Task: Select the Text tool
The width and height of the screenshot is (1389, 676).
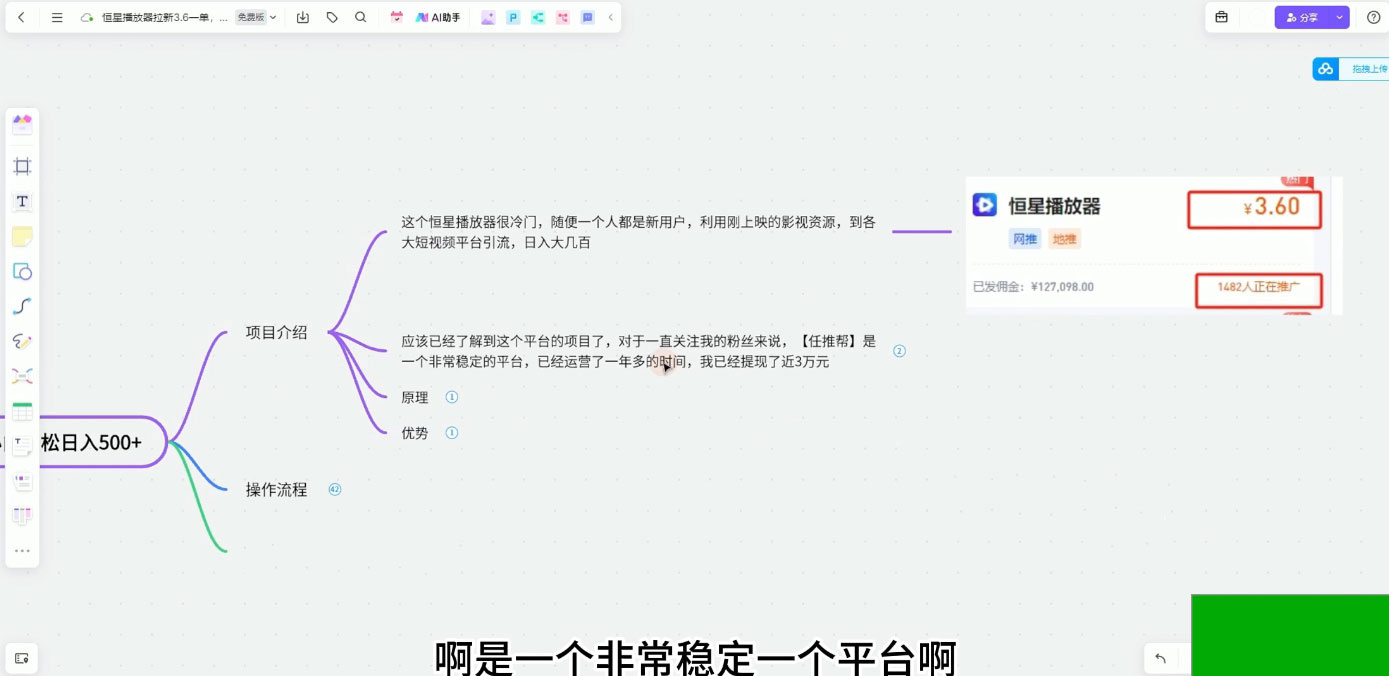Action: pyautogui.click(x=22, y=201)
